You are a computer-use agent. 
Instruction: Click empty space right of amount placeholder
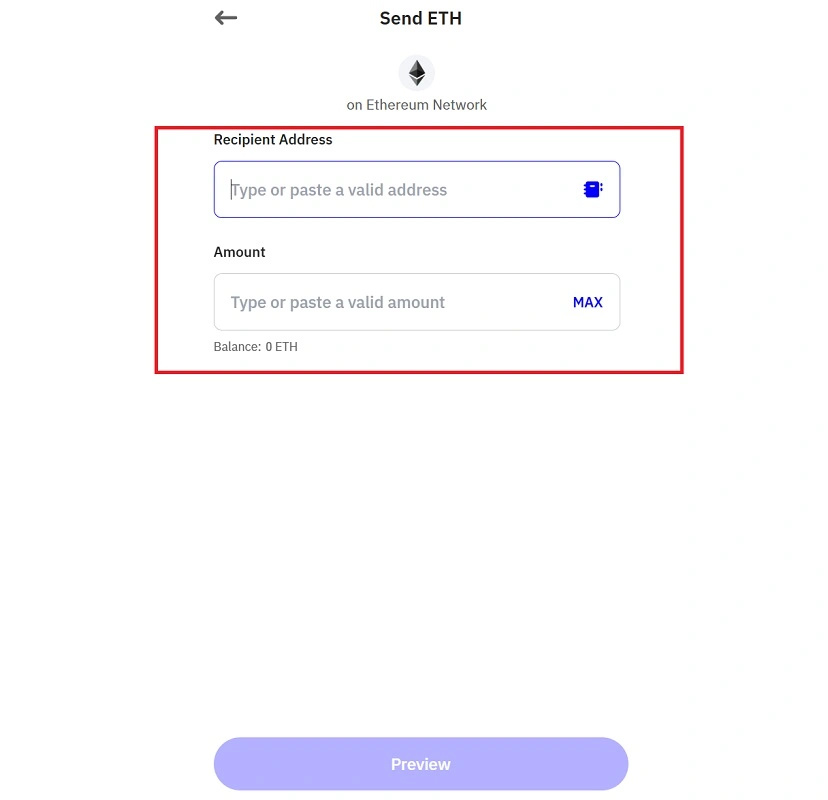tap(507, 302)
